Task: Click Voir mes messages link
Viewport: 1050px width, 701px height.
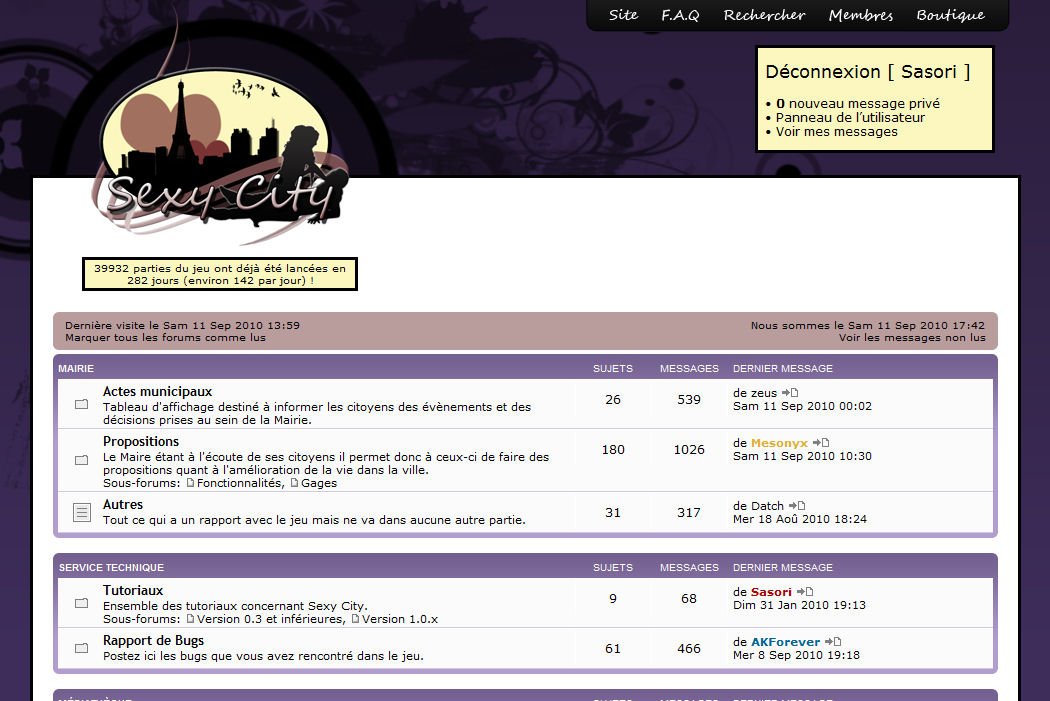Action: tap(836, 131)
